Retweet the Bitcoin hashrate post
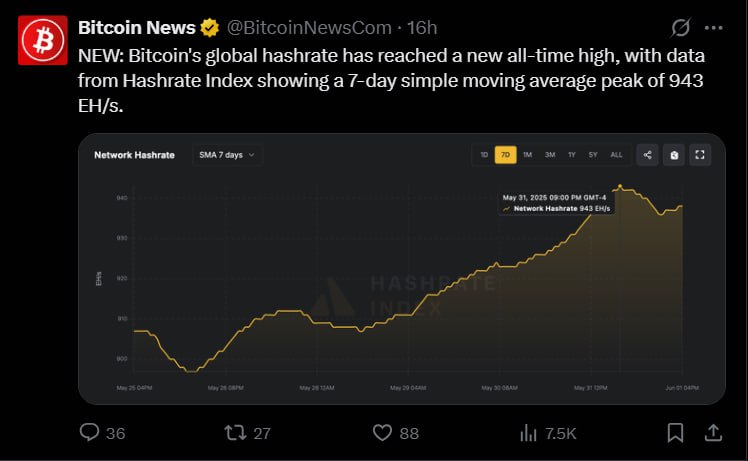The height and width of the screenshot is (461, 748). pyautogui.click(x=235, y=433)
